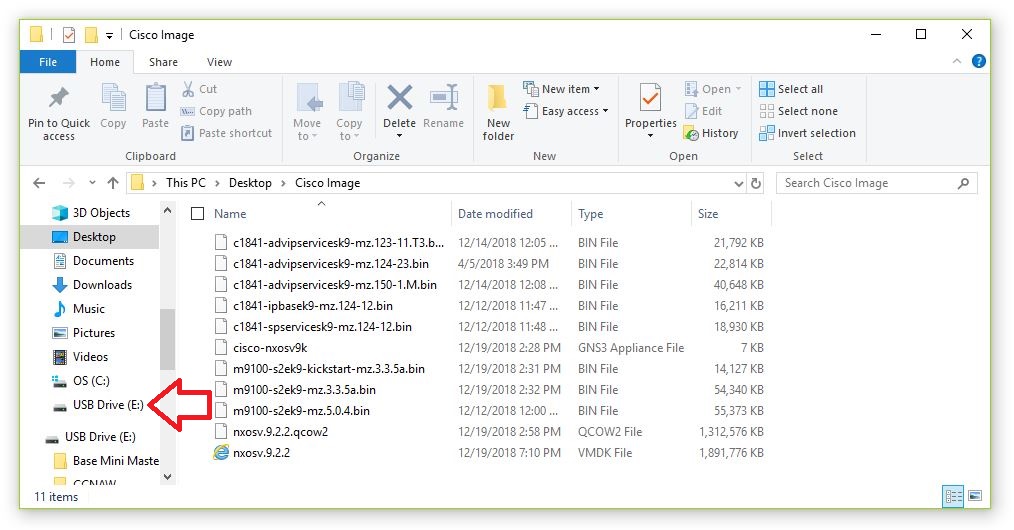
Task: Click the Rename icon
Action: click(444, 98)
